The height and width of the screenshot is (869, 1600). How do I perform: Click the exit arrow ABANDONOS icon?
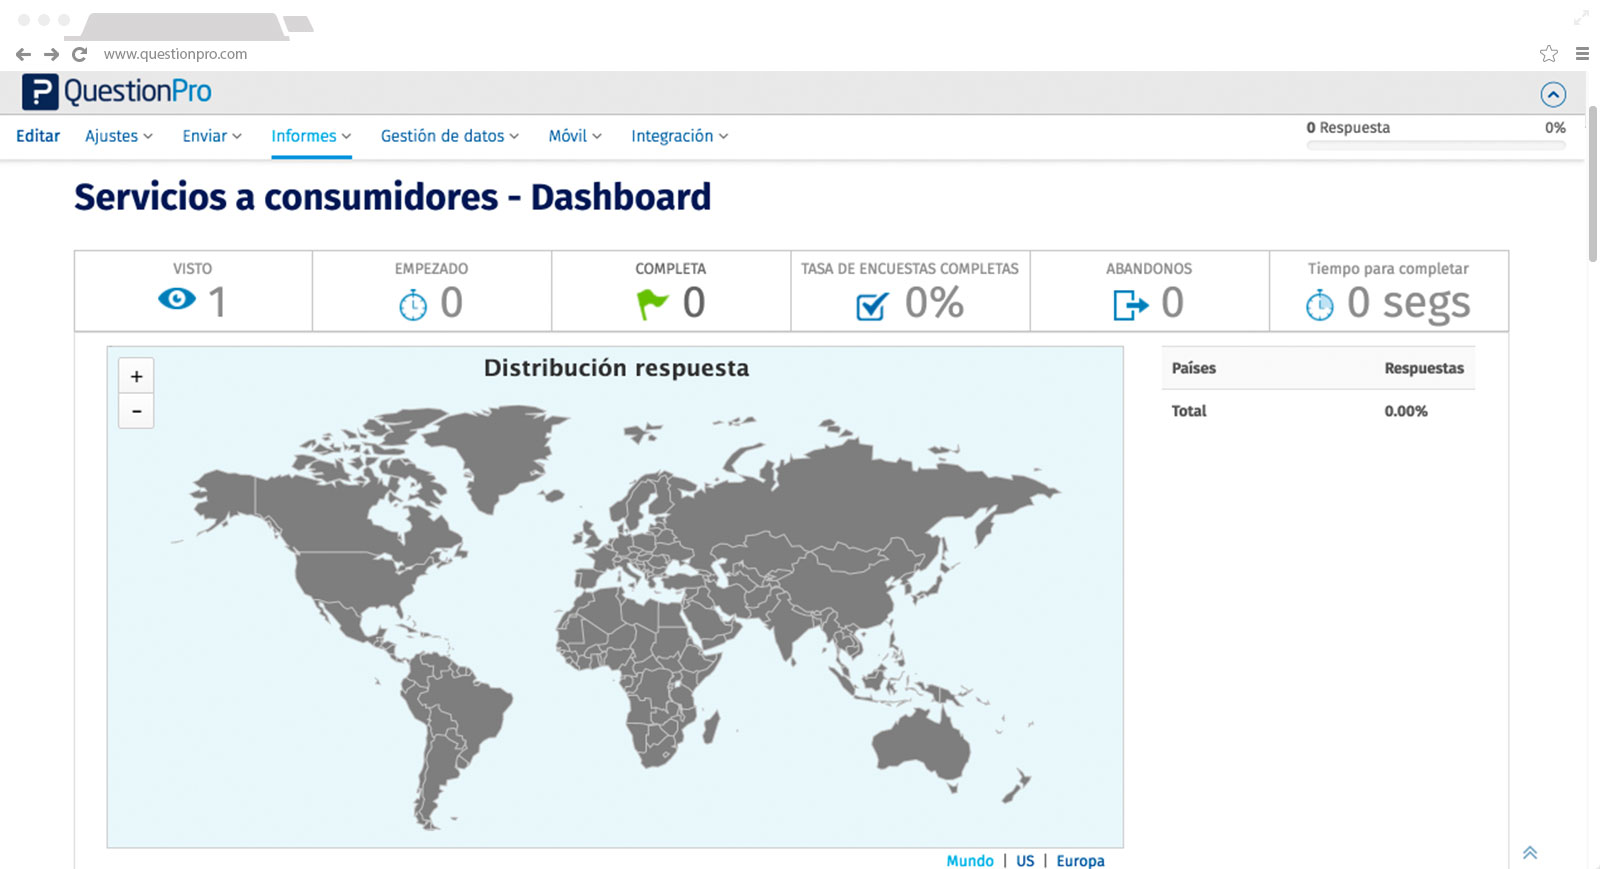pos(1130,304)
